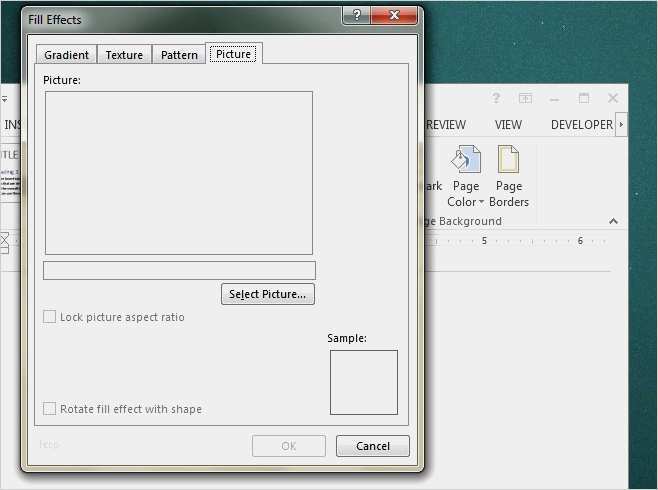Open the Pattern tab
The height and width of the screenshot is (490, 658).
point(179,55)
